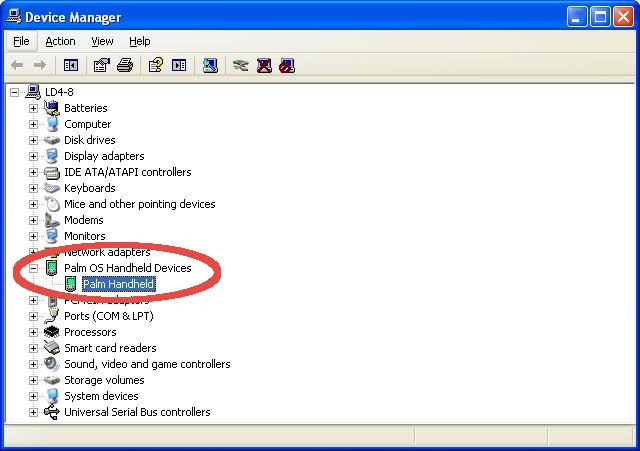The image size is (640, 451).
Task: Click the Forward arrow in the toolbar
Action: 40,65
